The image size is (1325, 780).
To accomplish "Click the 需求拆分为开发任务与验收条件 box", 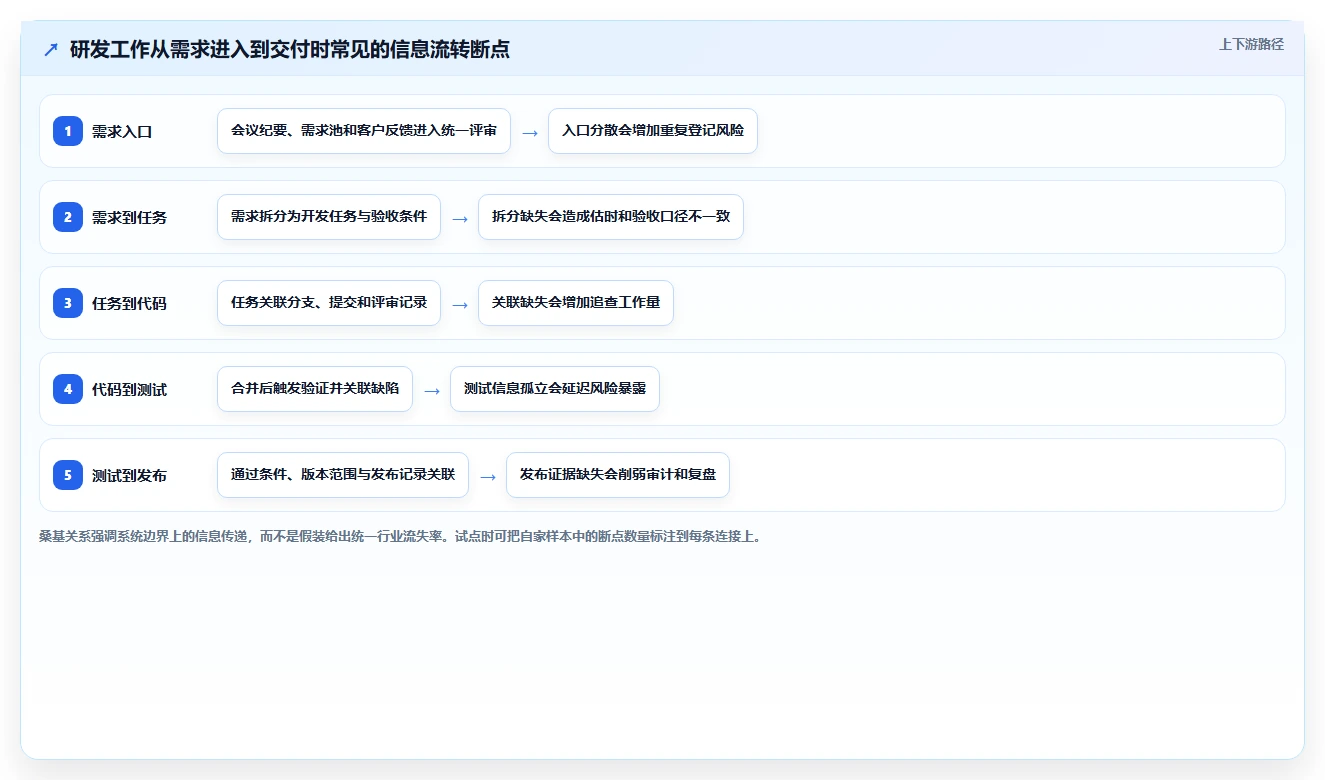I will coord(329,217).
